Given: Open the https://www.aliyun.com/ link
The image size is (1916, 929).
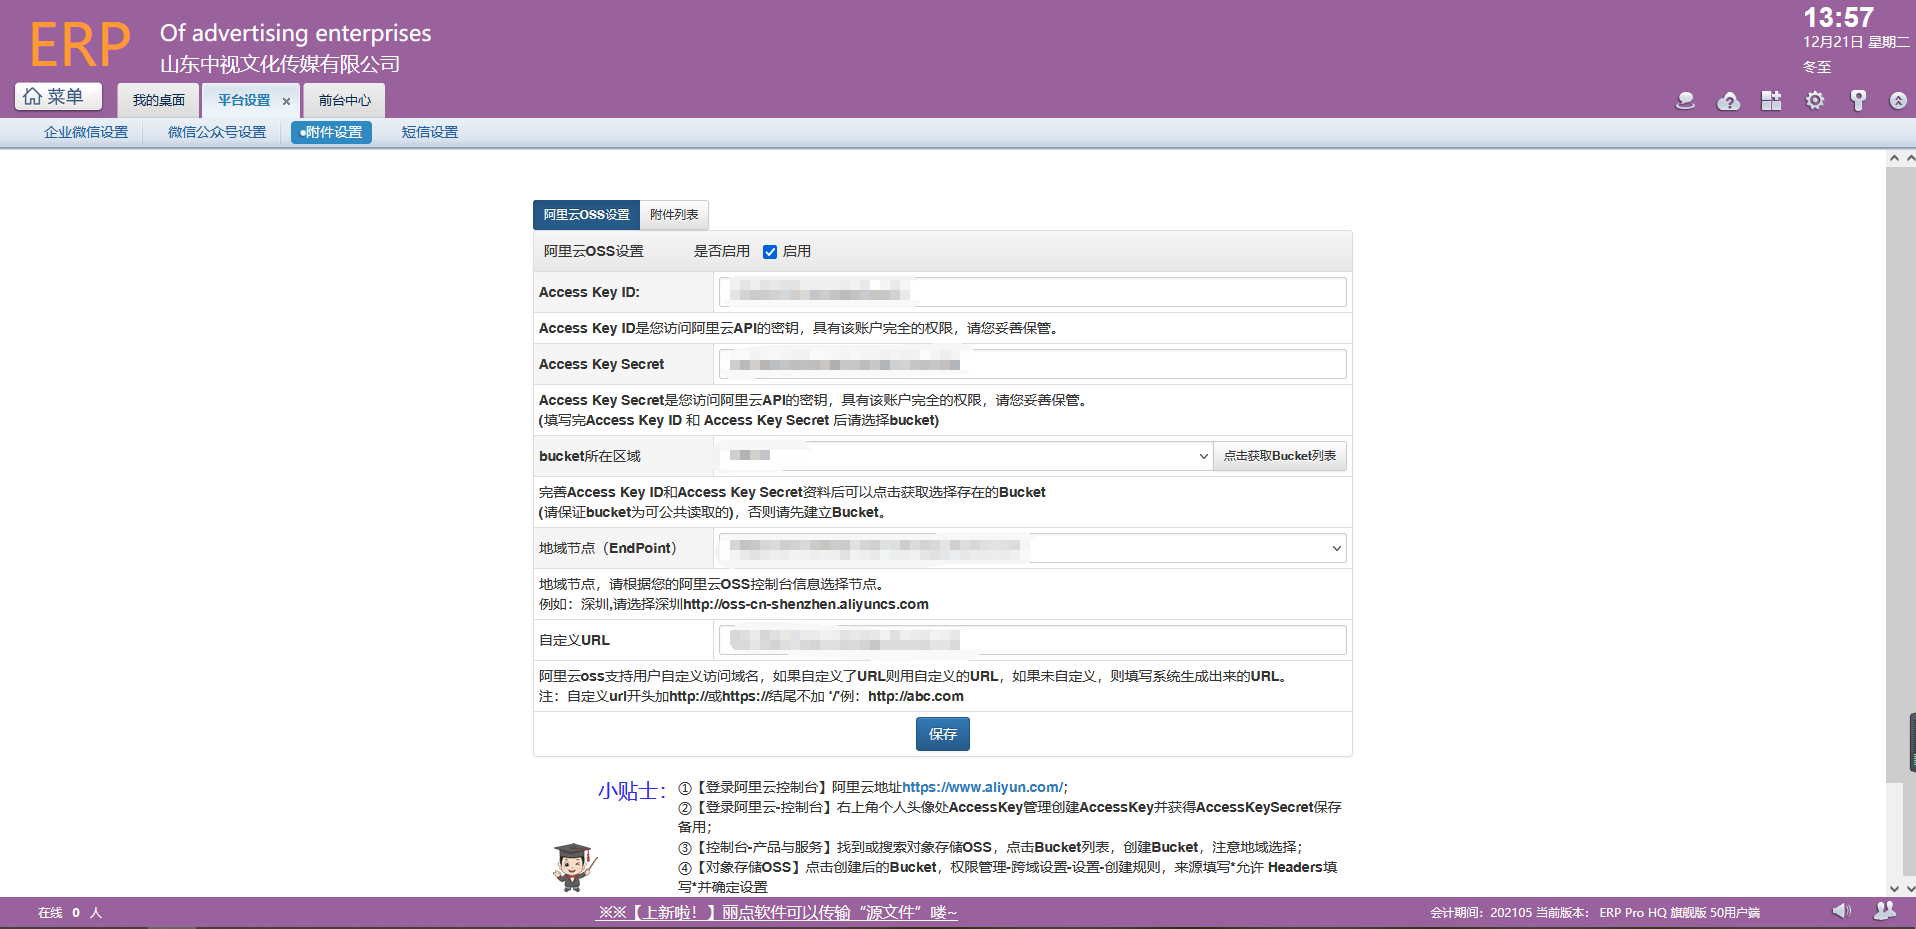Looking at the screenshot, I should click(982, 787).
